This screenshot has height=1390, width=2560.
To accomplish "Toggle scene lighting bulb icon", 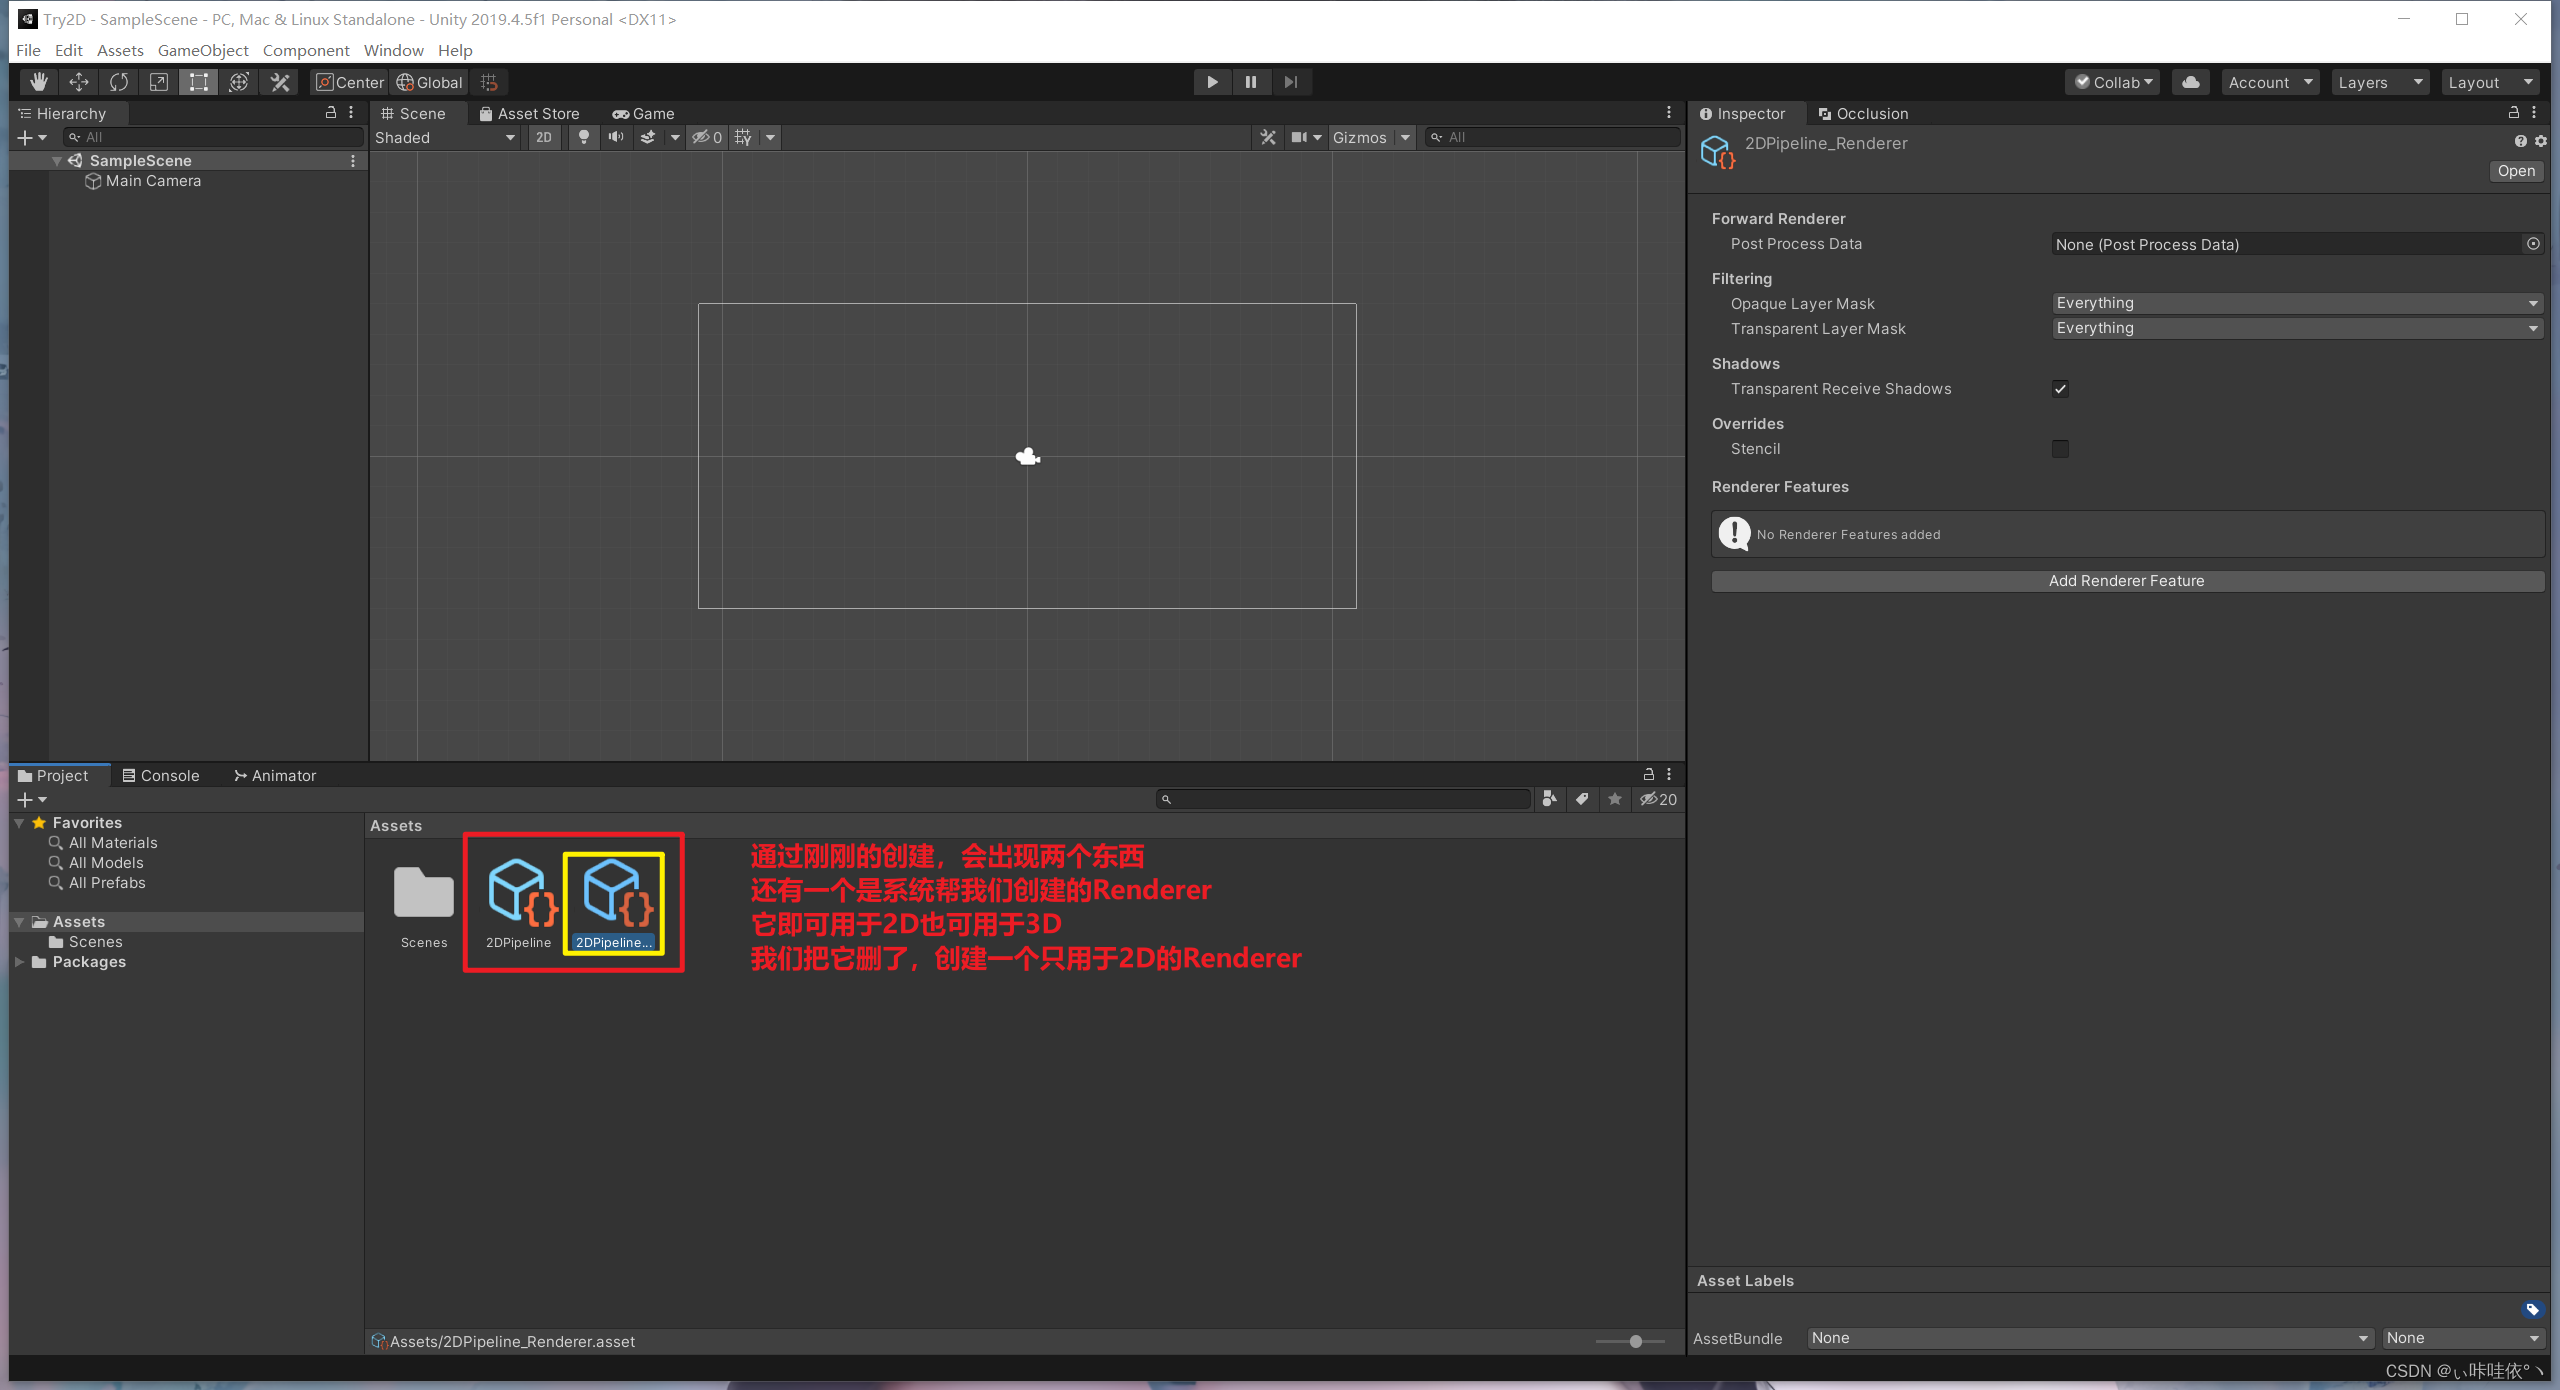I will tap(584, 137).
